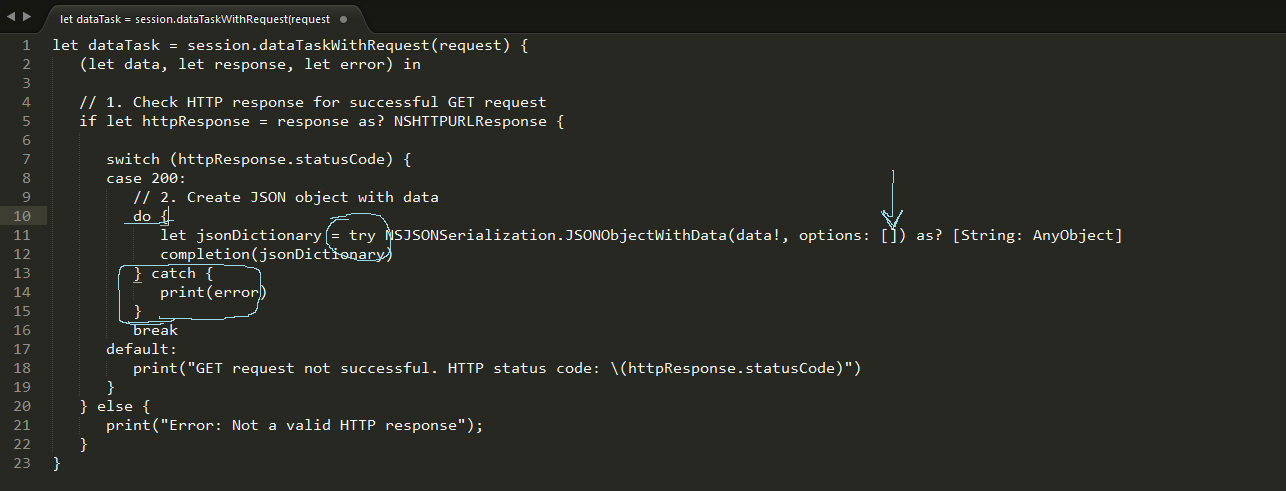Place cursor on 'print(error)' statement

point(213,292)
